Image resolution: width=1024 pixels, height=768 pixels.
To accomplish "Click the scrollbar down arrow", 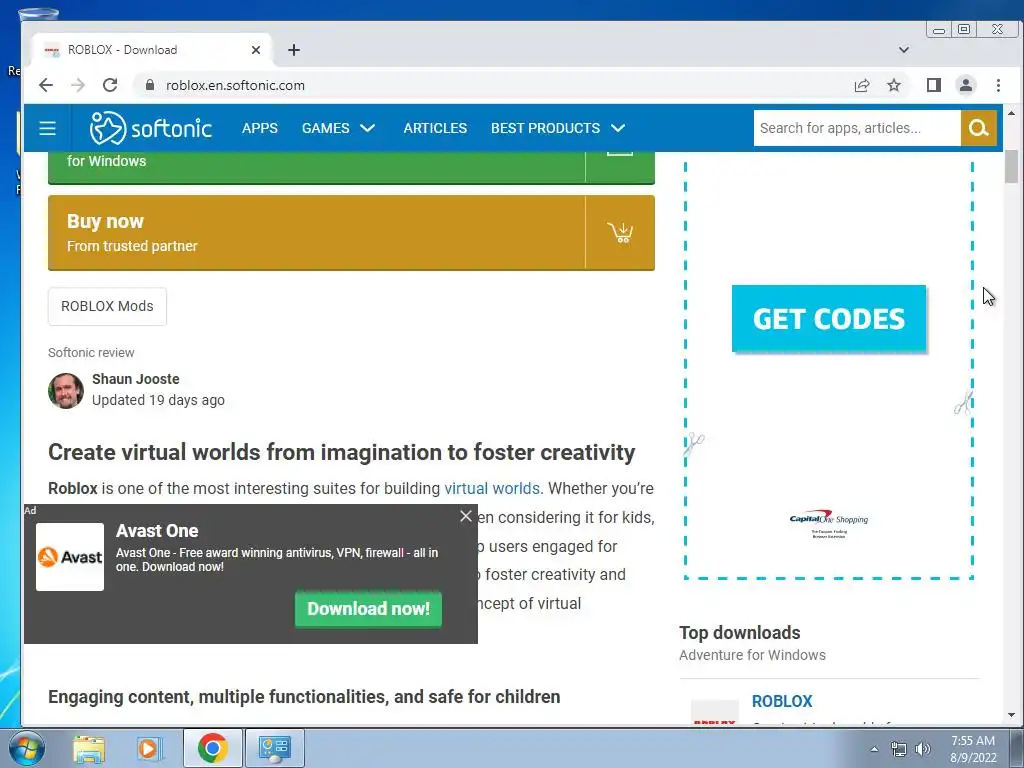I will [1011, 715].
